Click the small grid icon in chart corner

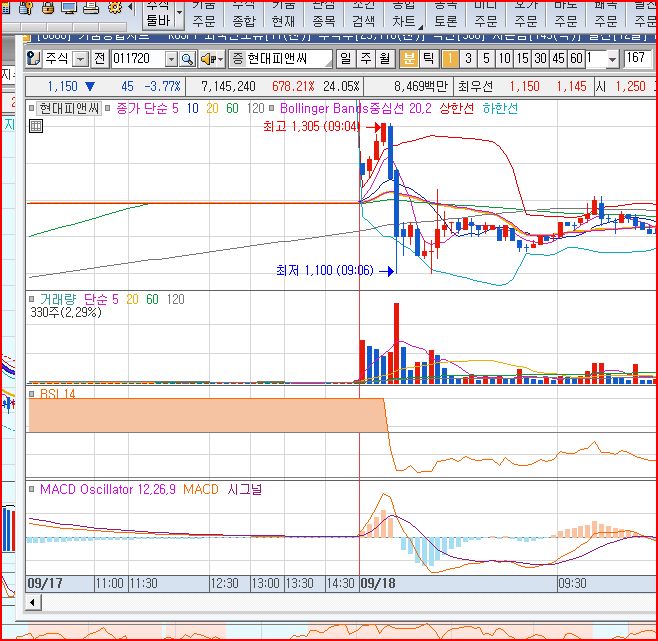(x=36, y=126)
